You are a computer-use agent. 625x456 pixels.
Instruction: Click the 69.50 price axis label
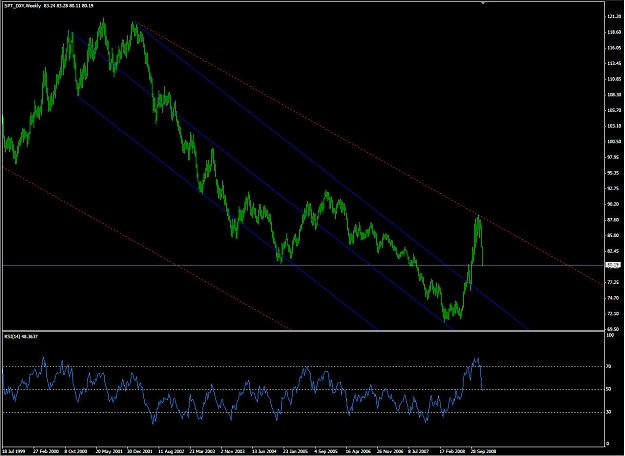613,329
